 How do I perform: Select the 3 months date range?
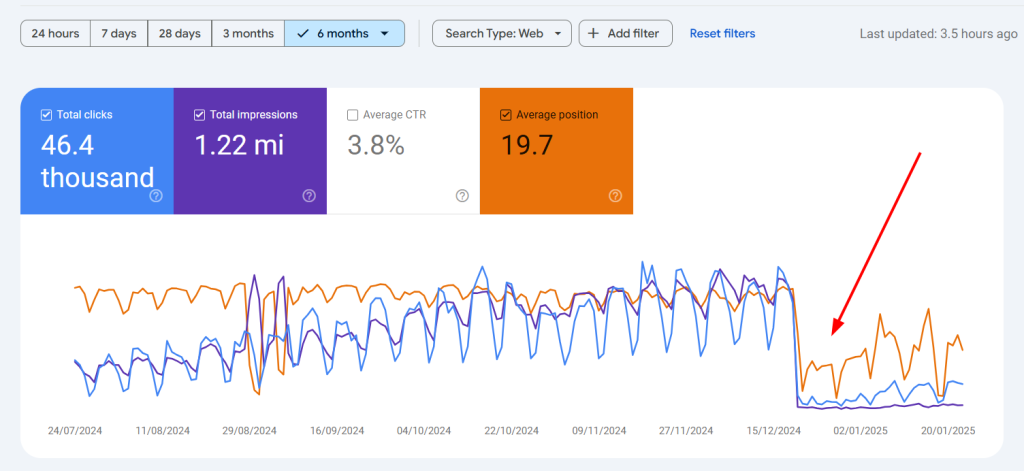pyautogui.click(x=248, y=33)
